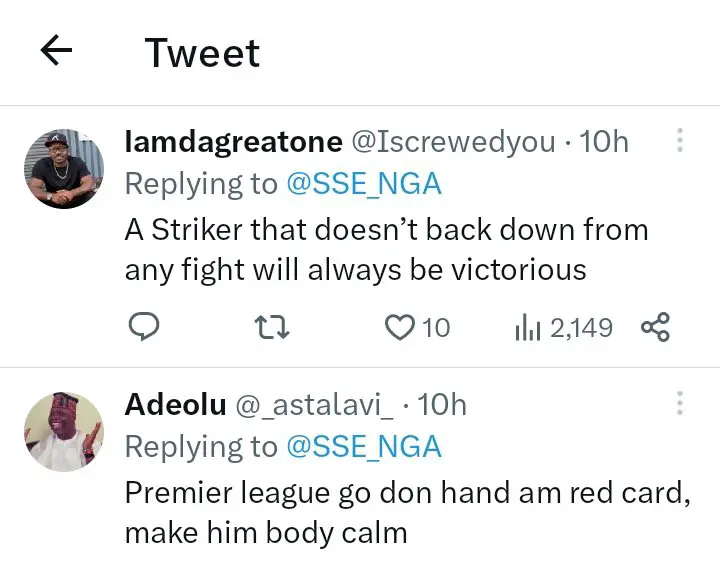Image resolution: width=720 pixels, height=562 pixels.
Task: Open the 10h timestamp on Iamdagreatone's tweet
Action: click(604, 142)
